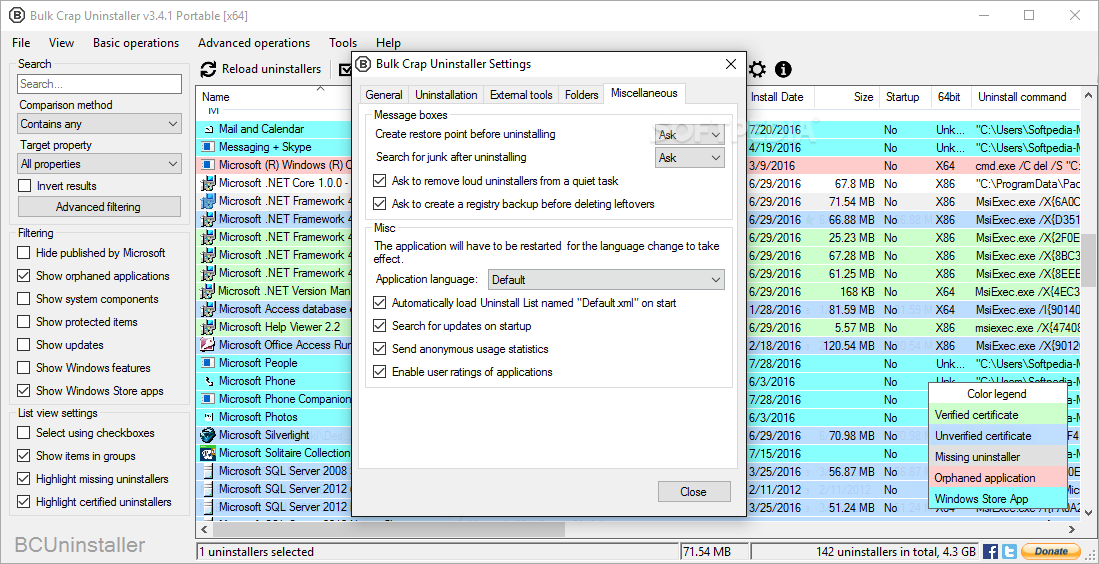Click the Microsoft Silverlight app icon

pos(207,435)
